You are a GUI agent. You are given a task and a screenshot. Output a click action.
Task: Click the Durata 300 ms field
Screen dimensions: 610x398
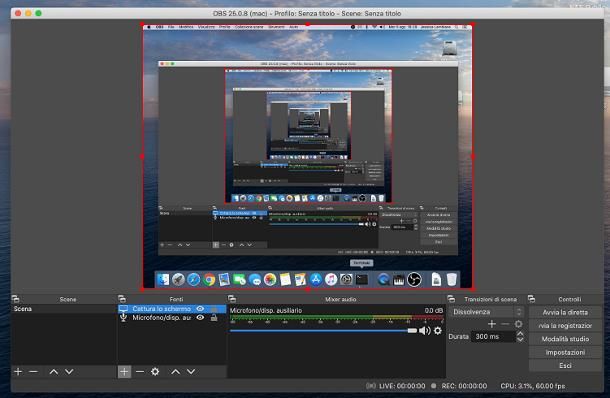tap(493, 337)
